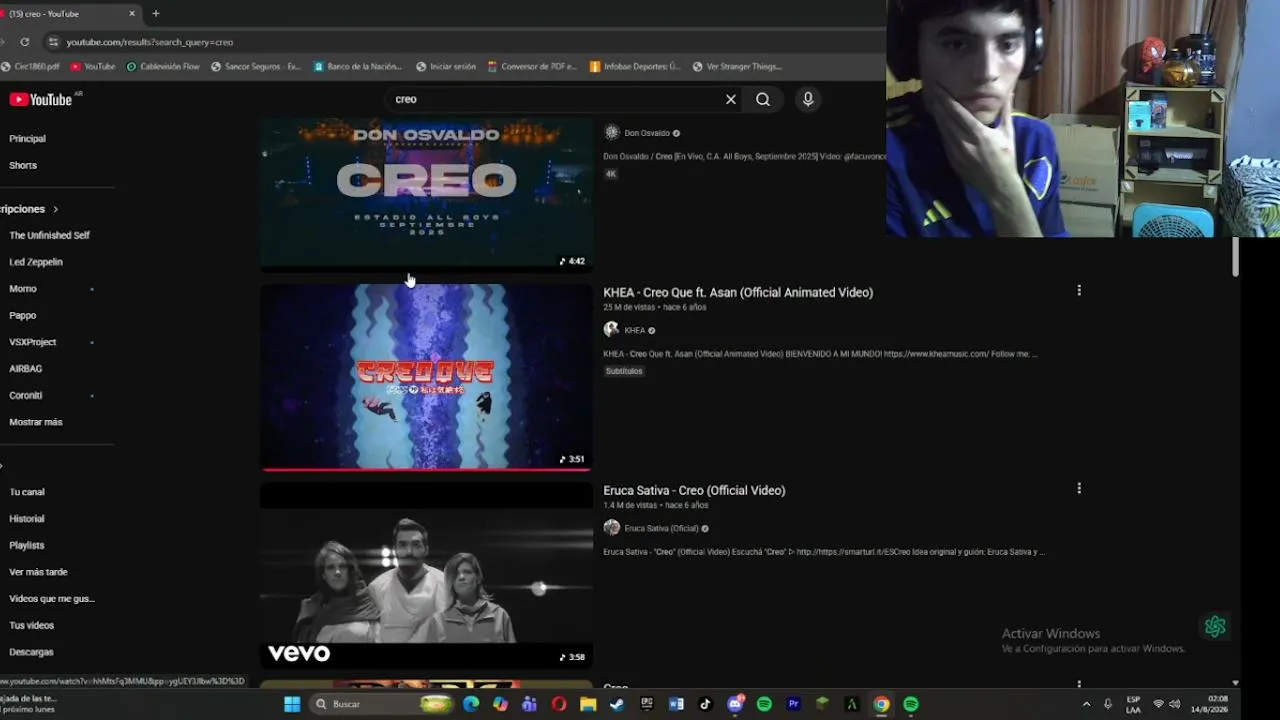Open the volume control in system tray
Image resolution: width=1280 pixels, height=720 pixels.
point(1174,704)
